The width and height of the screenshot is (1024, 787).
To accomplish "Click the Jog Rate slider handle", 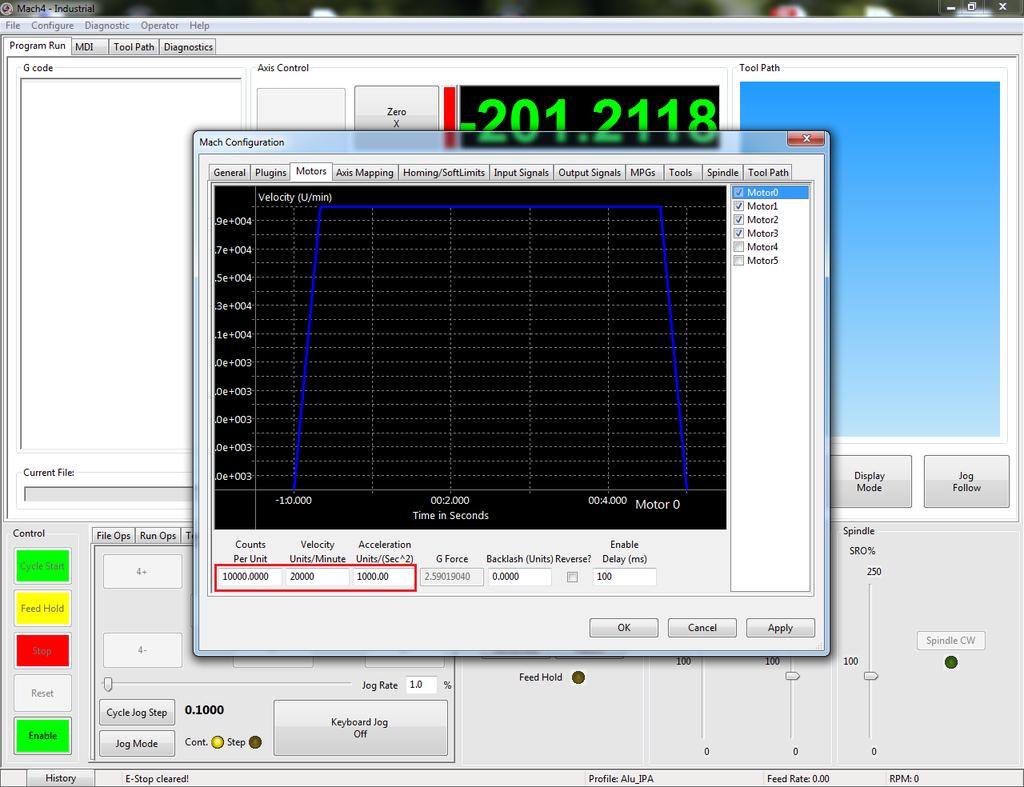I will click(108, 684).
